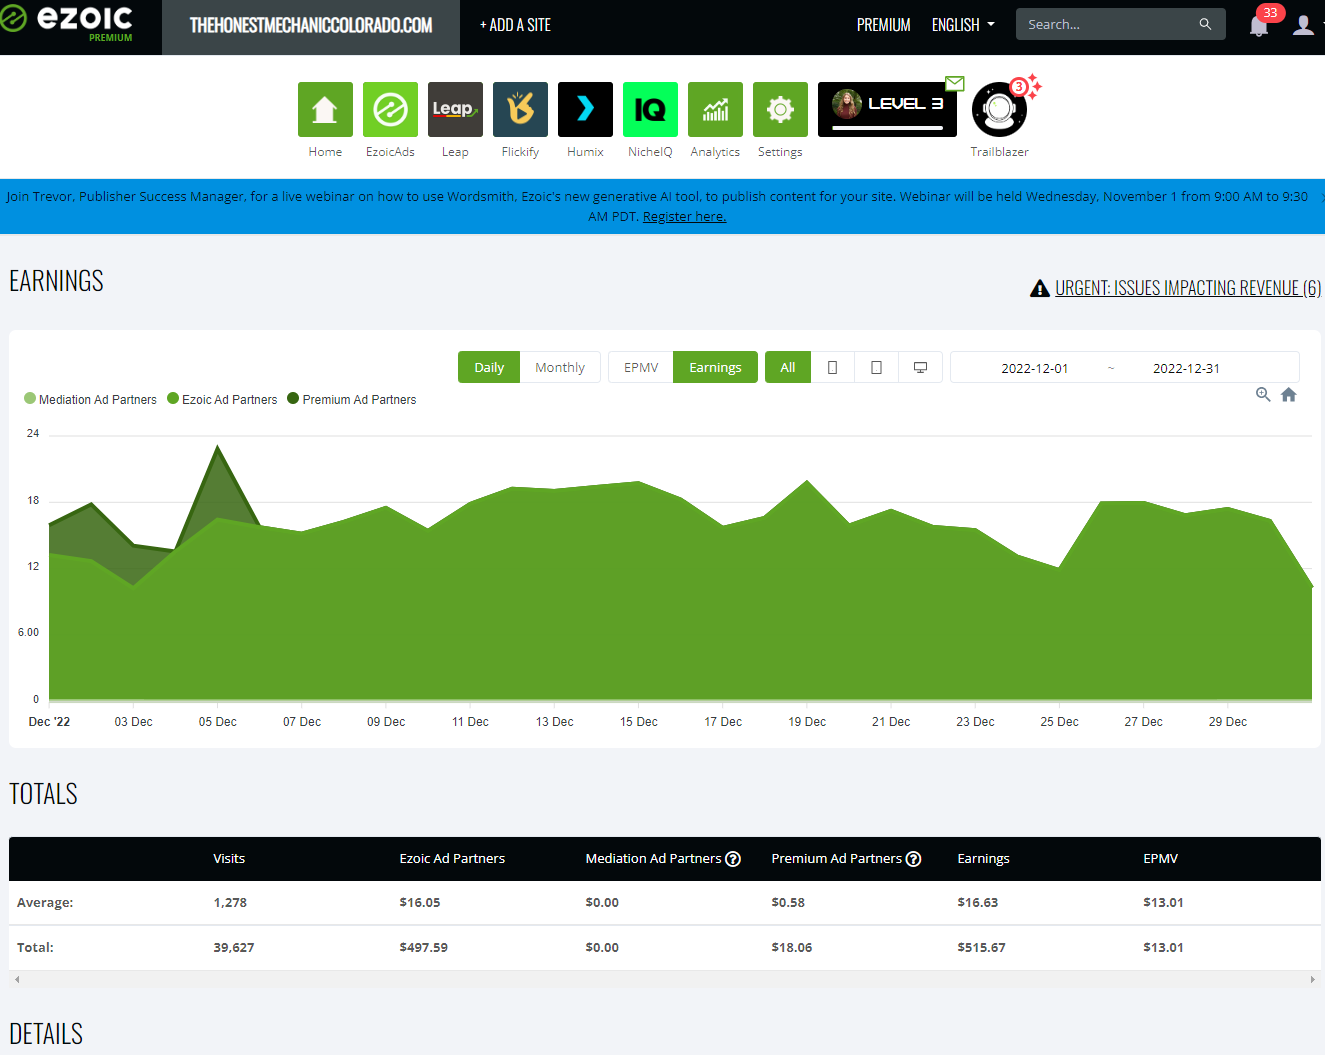Click the EPMV column header

(1160, 858)
